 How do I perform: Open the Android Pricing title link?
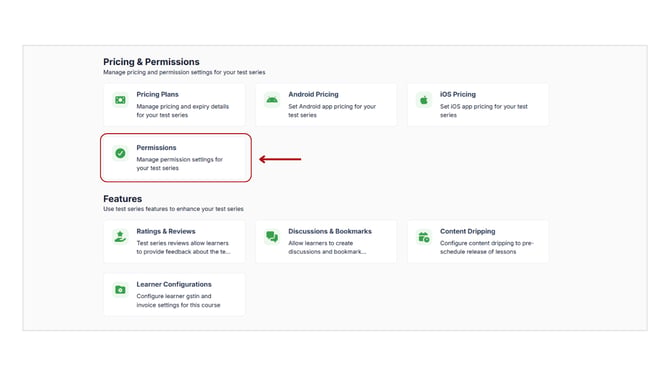[313, 94]
